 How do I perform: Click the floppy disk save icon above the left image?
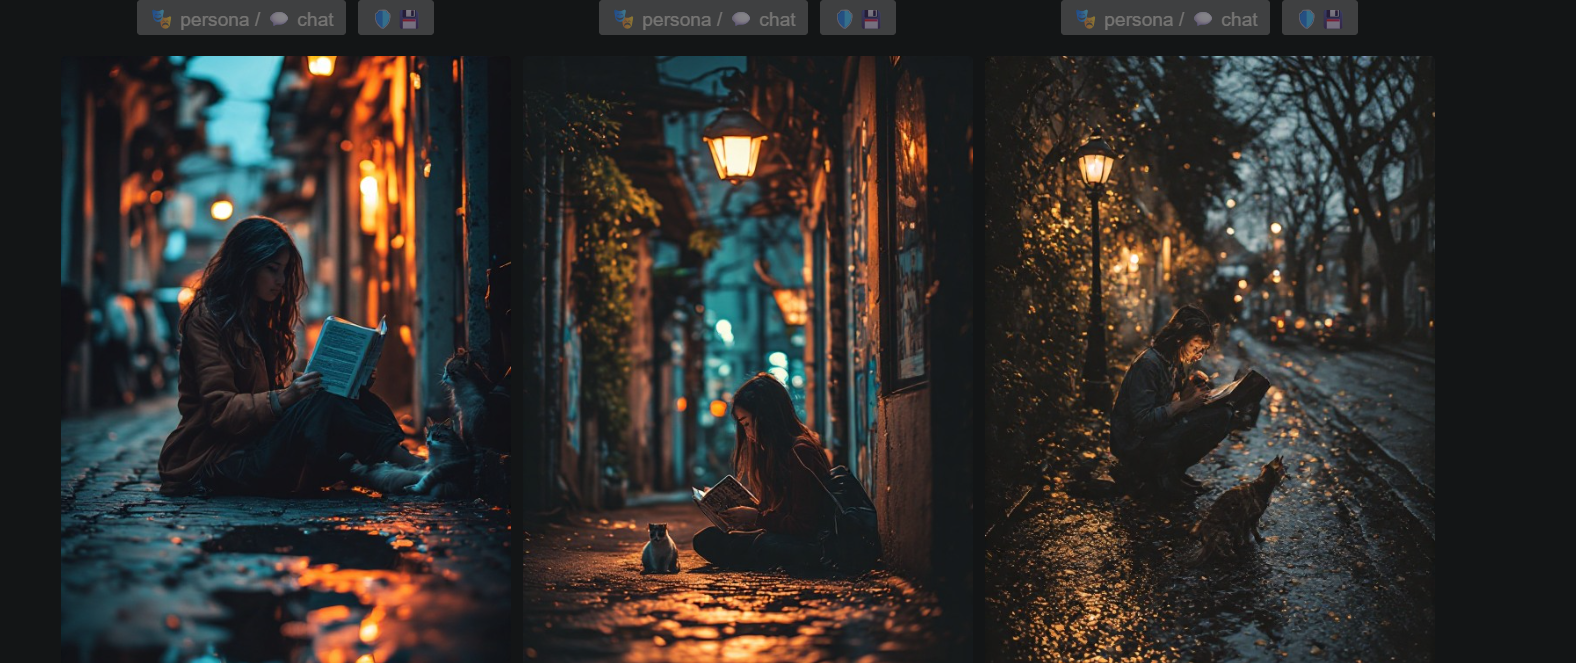pos(409,19)
